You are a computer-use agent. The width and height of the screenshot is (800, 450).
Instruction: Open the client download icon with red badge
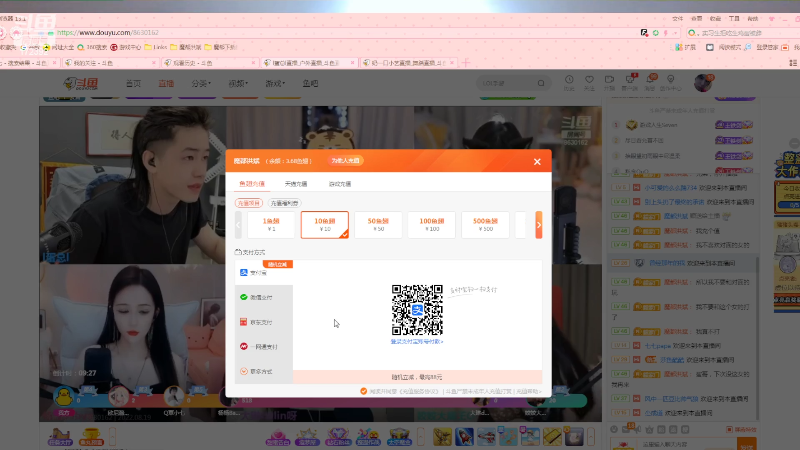[x=630, y=82]
